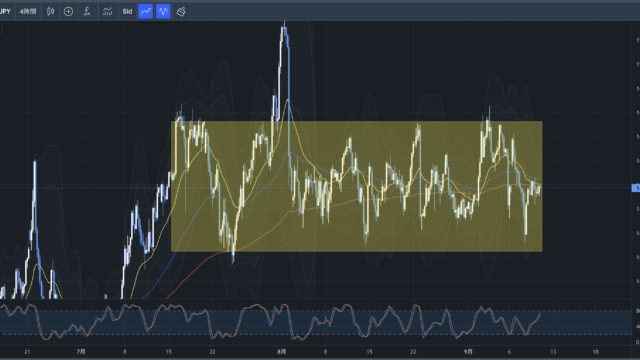Screen dimensions: 640x360
Task: Open the chart templates icon
Action: pyautogui.click(x=107, y=11)
